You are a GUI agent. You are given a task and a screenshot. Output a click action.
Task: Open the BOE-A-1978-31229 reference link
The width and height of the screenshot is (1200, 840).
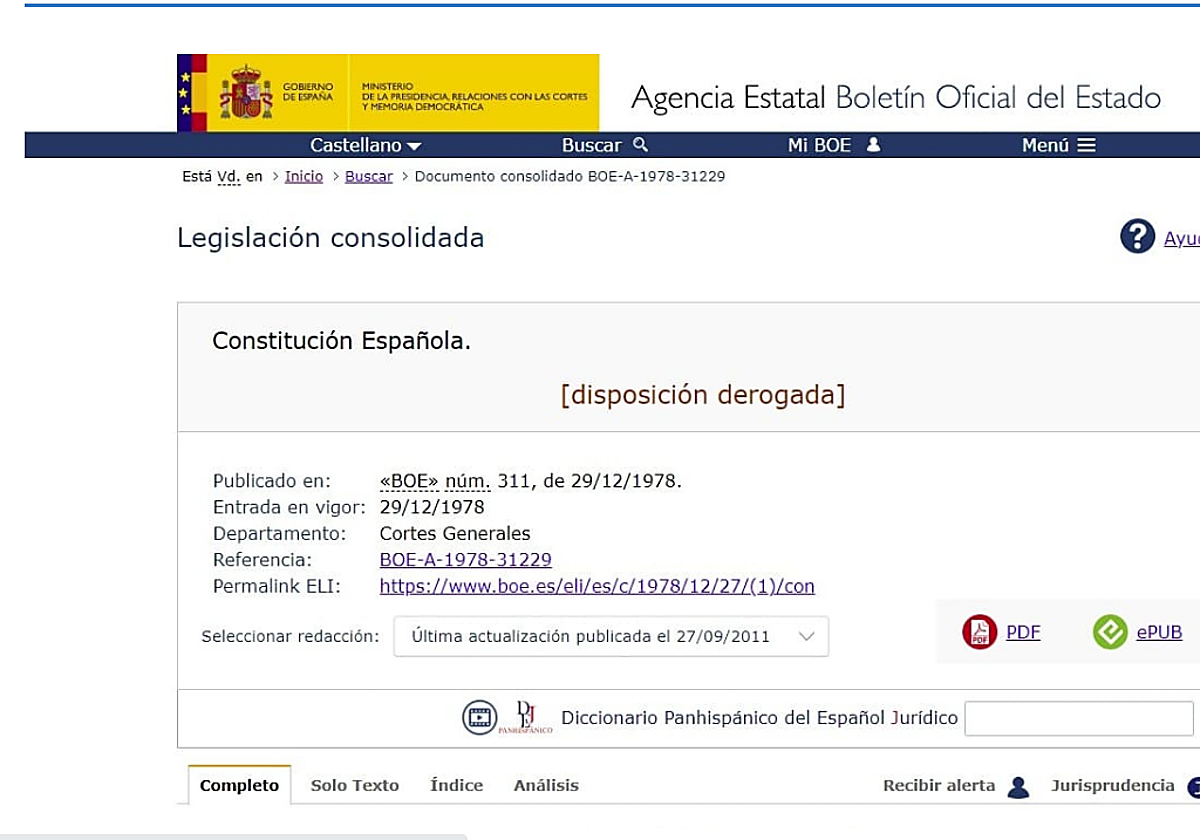[x=465, y=560]
